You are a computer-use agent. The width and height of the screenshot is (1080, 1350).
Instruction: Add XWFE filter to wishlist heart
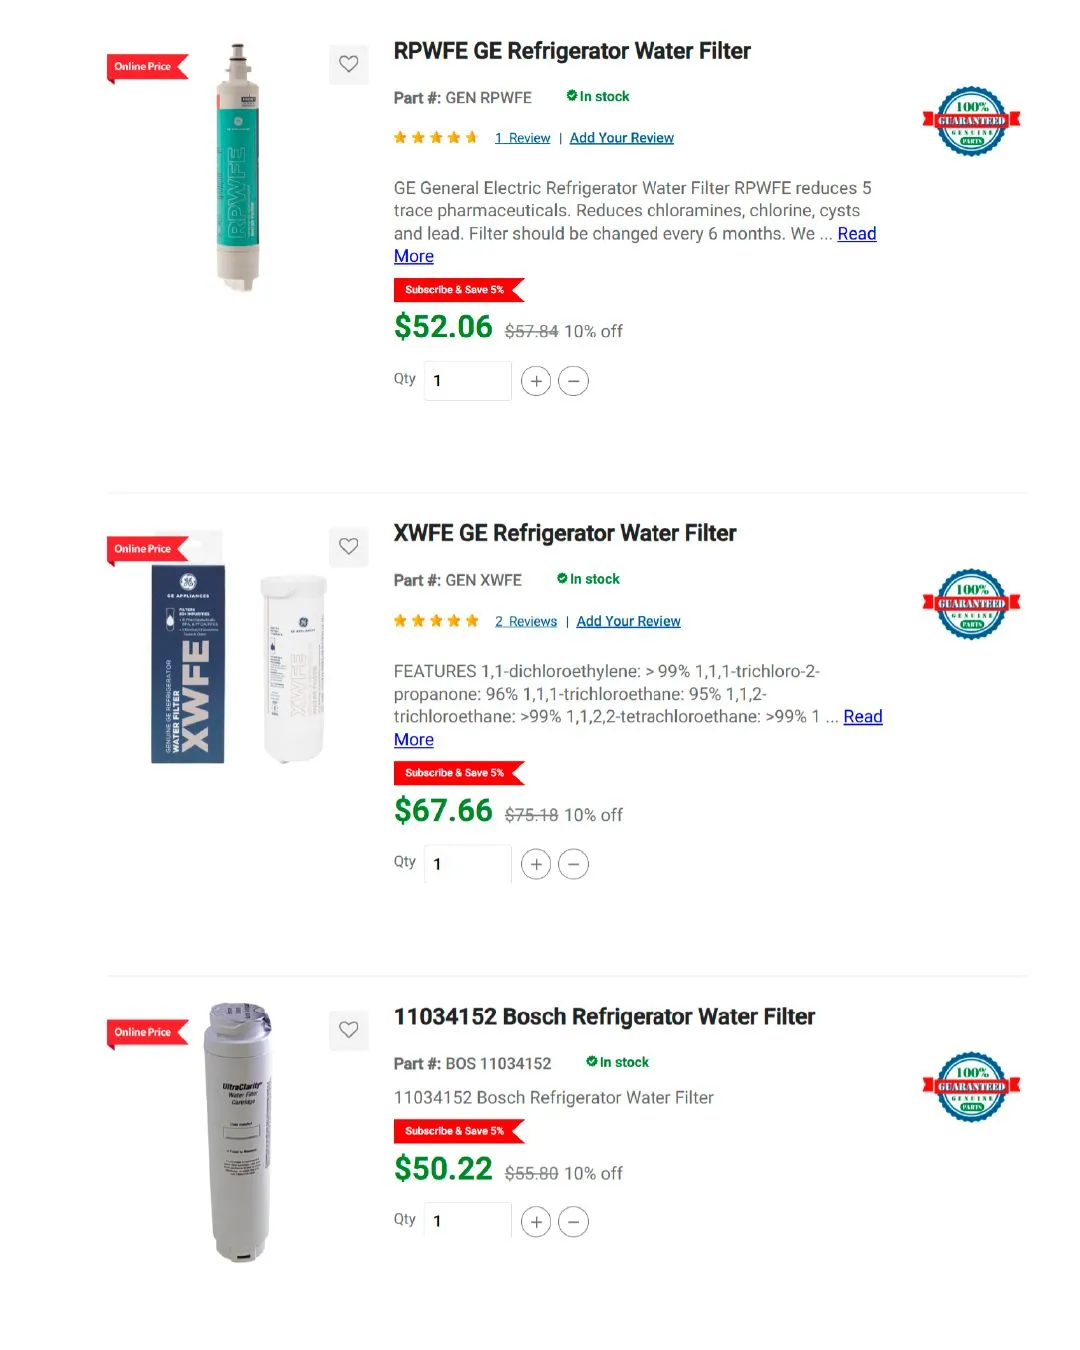tap(348, 547)
